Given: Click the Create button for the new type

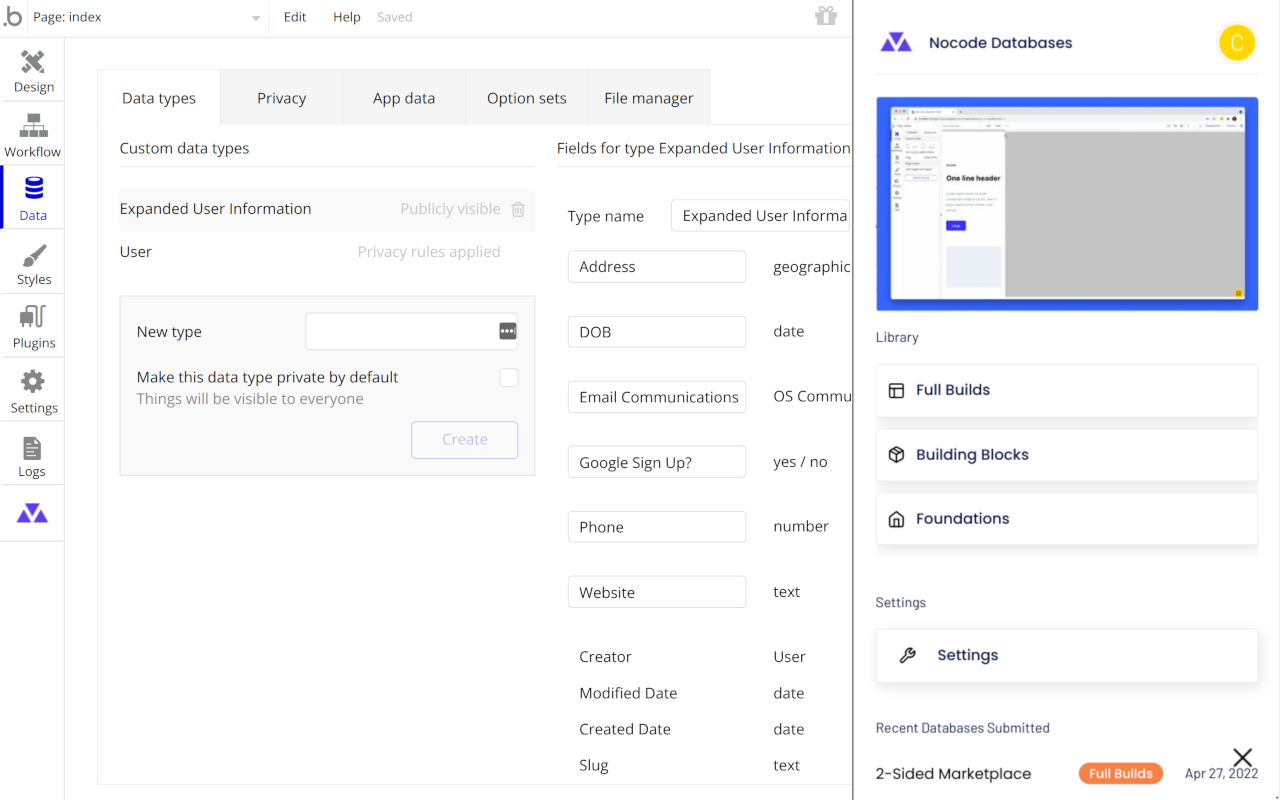Looking at the screenshot, I should point(464,440).
